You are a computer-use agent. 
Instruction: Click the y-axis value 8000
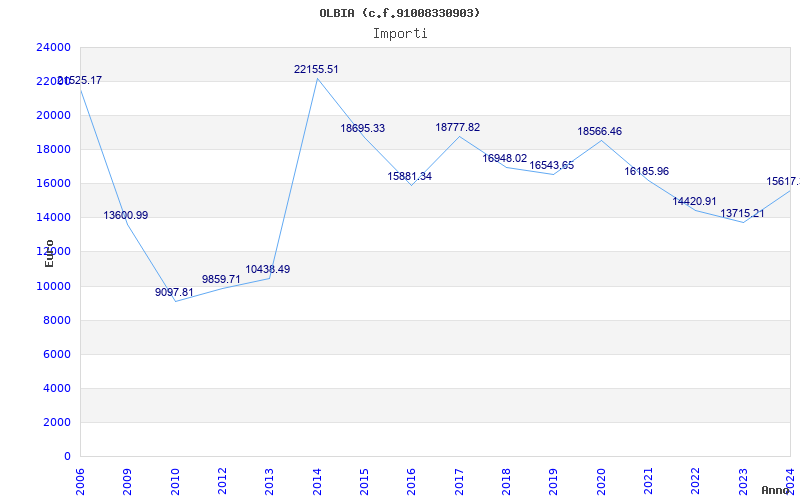point(56,320)
